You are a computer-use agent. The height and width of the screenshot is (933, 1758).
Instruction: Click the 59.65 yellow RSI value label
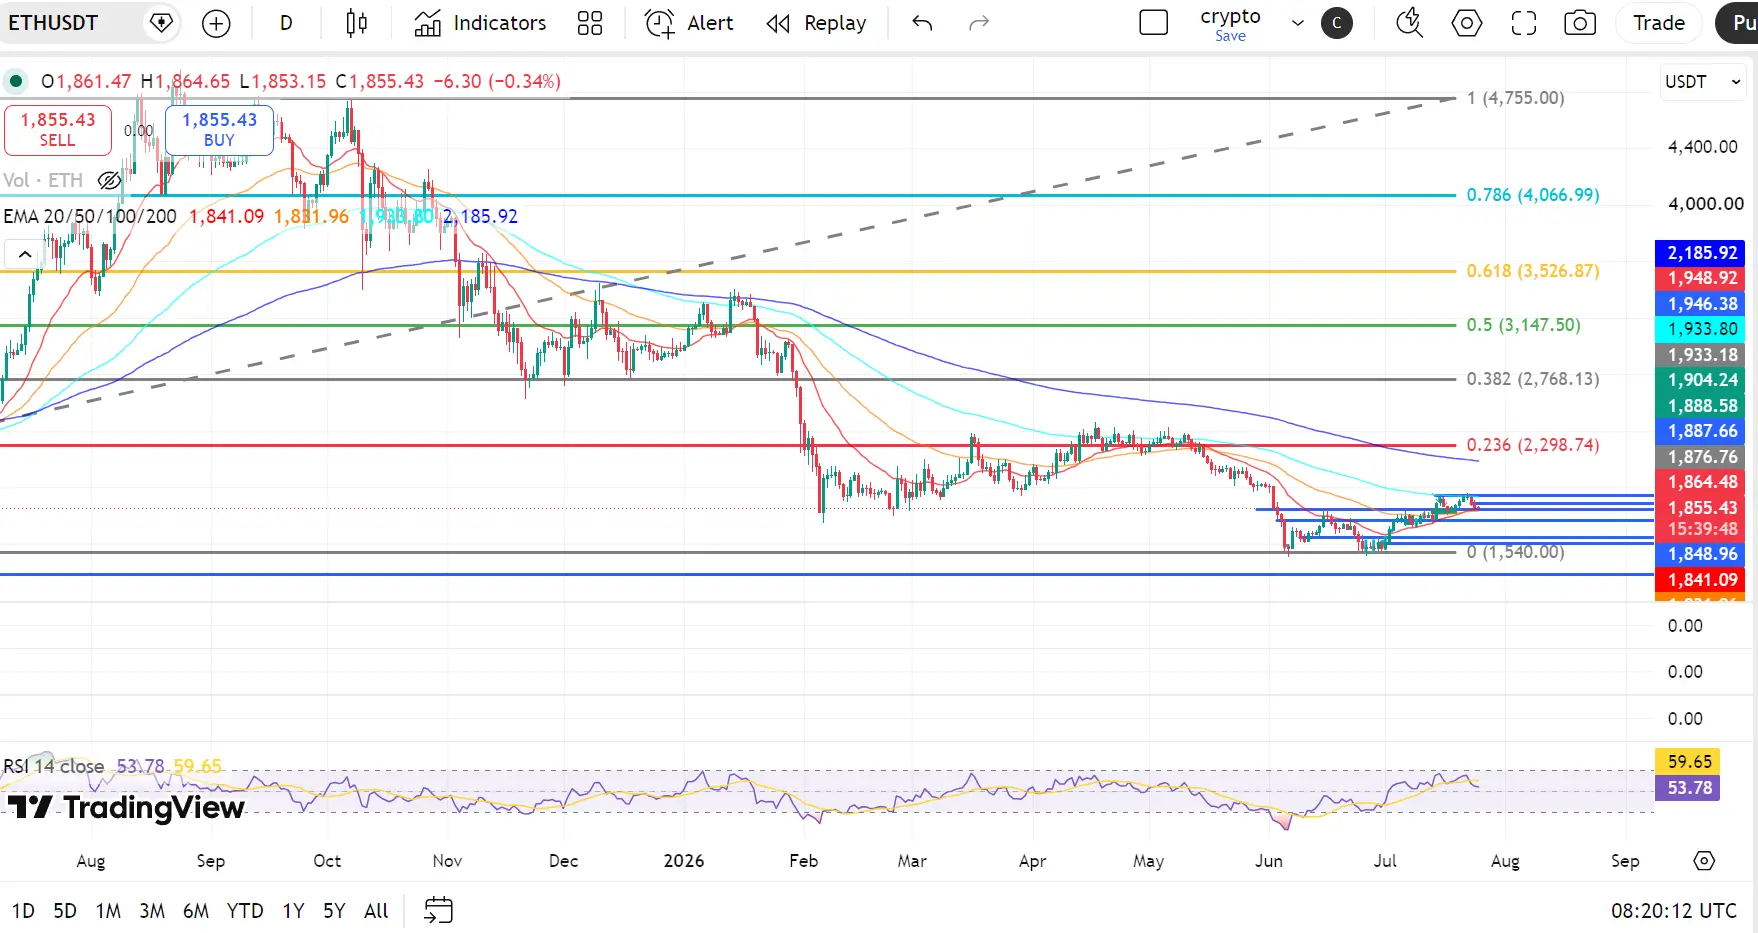click(x=1689, y=762)
